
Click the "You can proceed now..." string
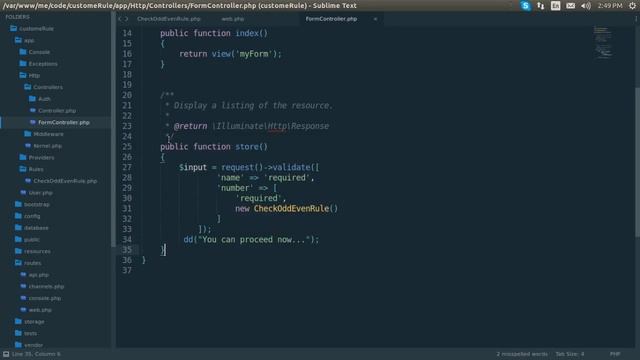(254, 240)
